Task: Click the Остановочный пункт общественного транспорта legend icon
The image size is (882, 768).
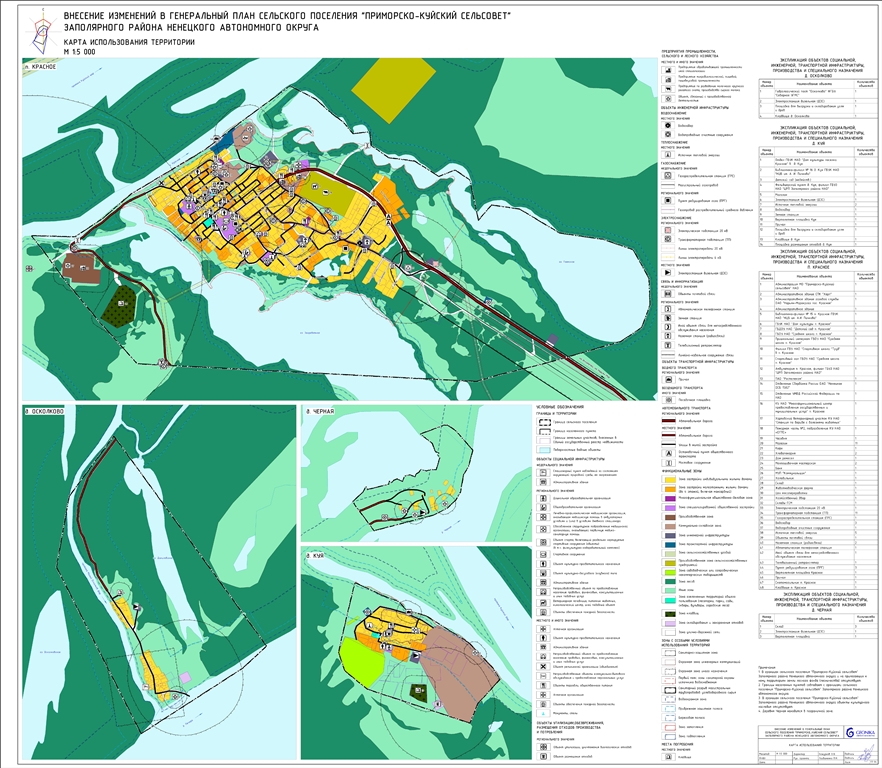Action: tap(668, 453)
